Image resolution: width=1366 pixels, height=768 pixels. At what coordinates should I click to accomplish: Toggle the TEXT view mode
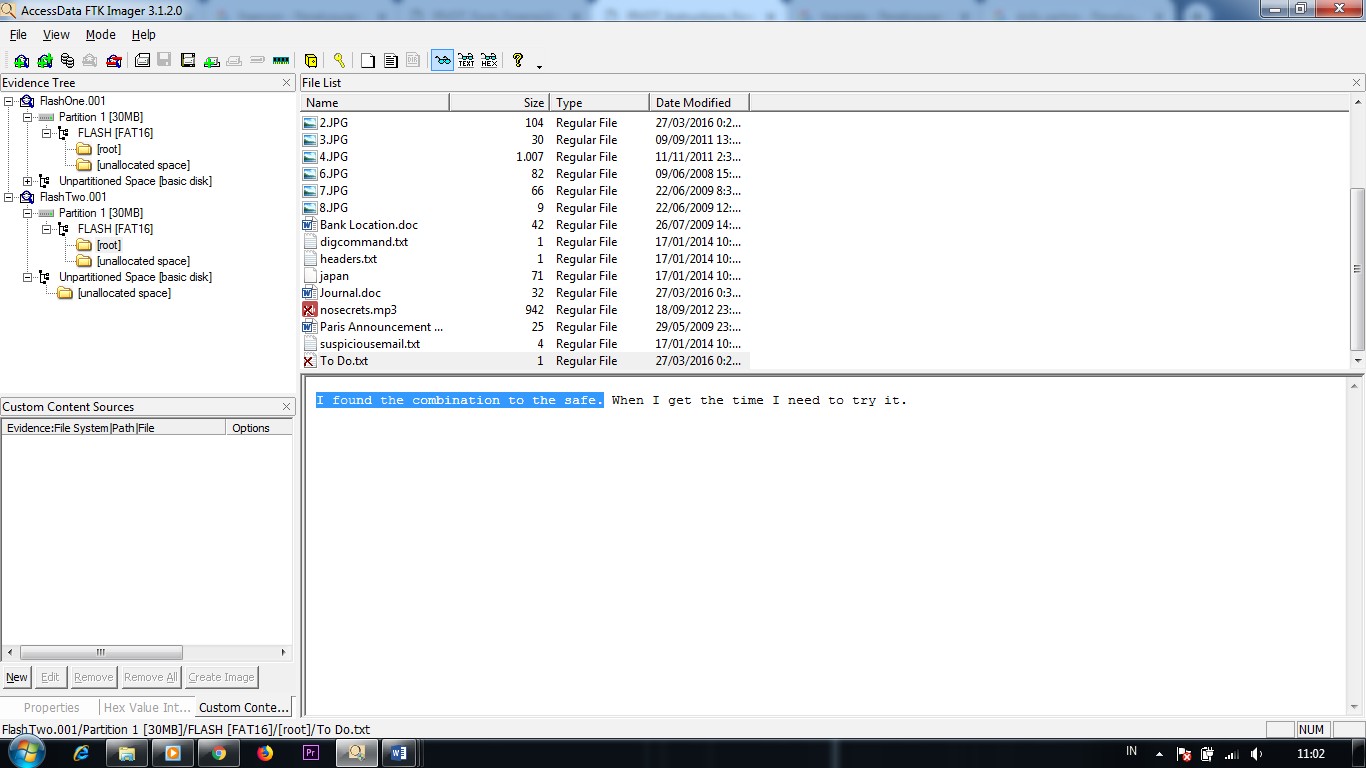[x=466, y=61]
